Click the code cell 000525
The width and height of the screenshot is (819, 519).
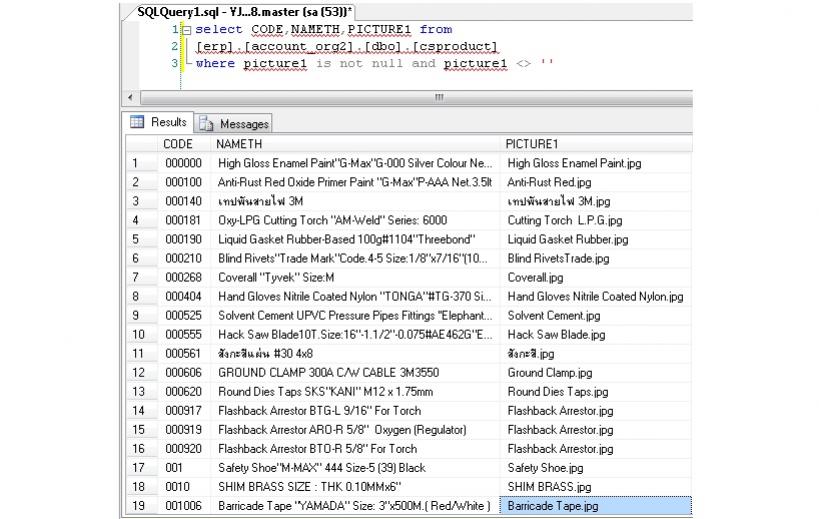184,316
